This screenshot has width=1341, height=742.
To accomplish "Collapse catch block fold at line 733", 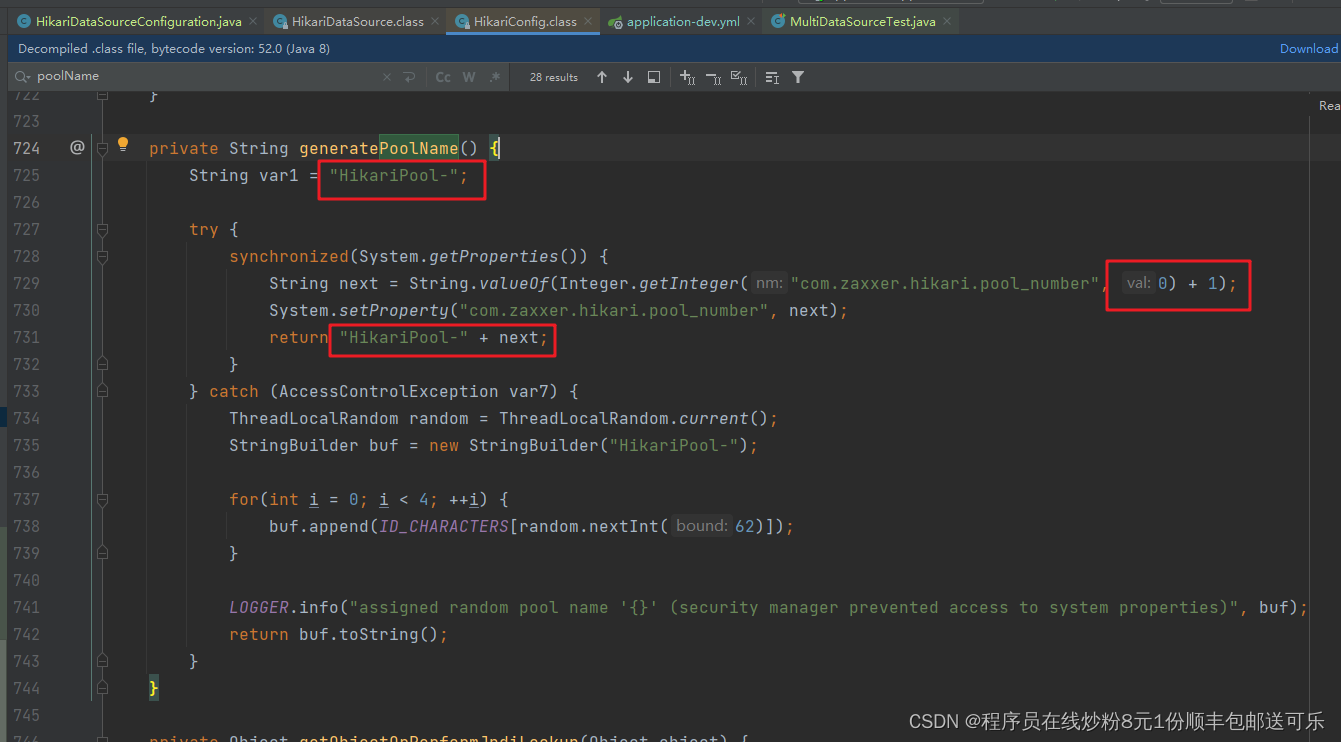I will [102, 391].
